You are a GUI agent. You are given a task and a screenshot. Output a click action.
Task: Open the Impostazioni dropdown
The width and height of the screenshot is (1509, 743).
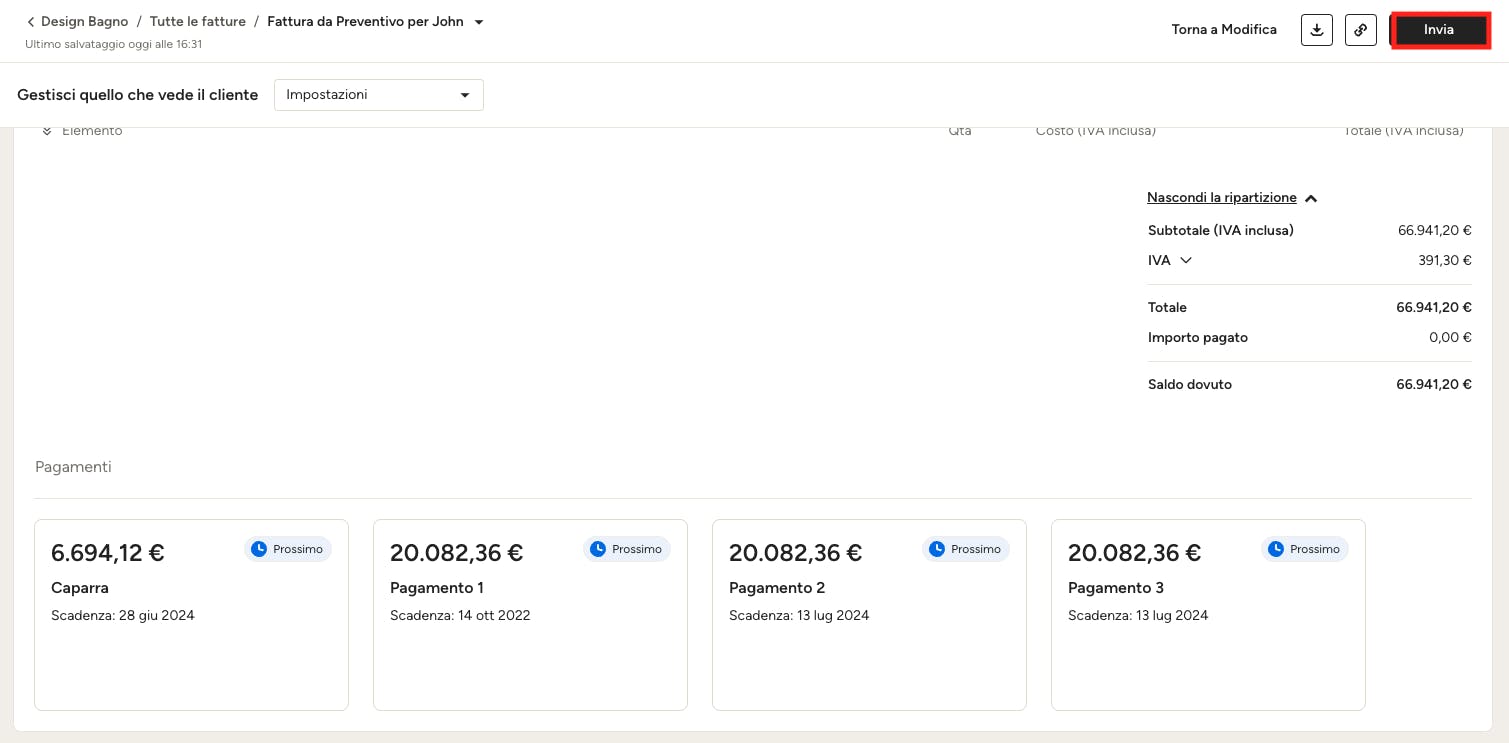tap(379, 95)
